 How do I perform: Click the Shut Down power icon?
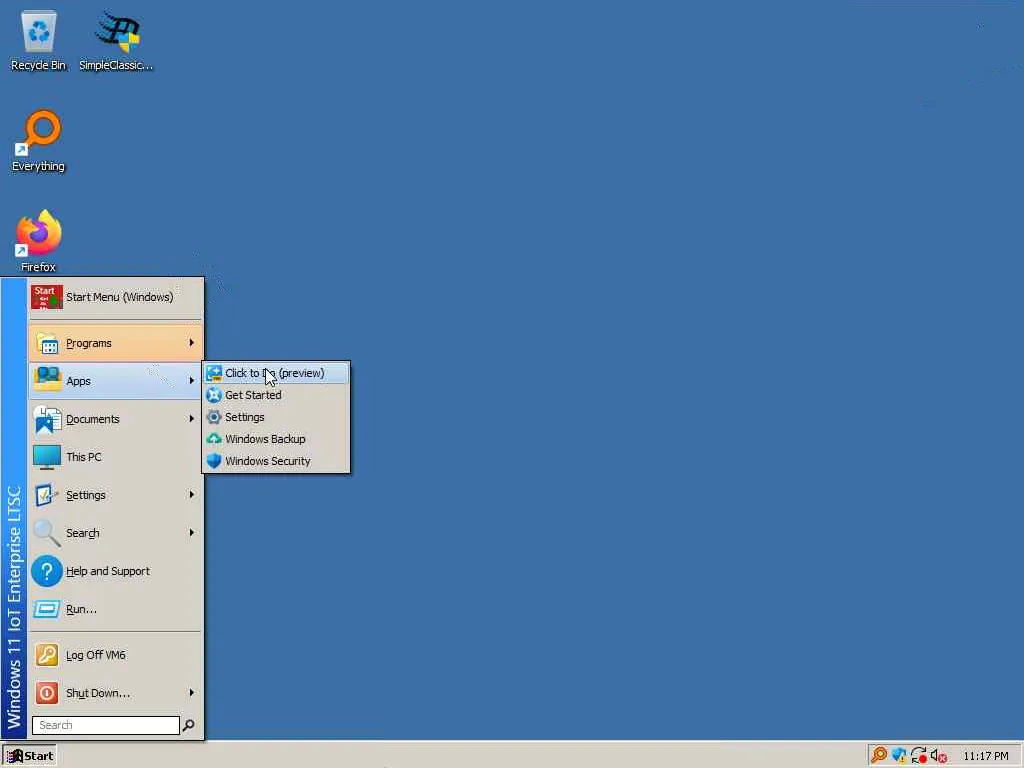[x=46, y=693]
